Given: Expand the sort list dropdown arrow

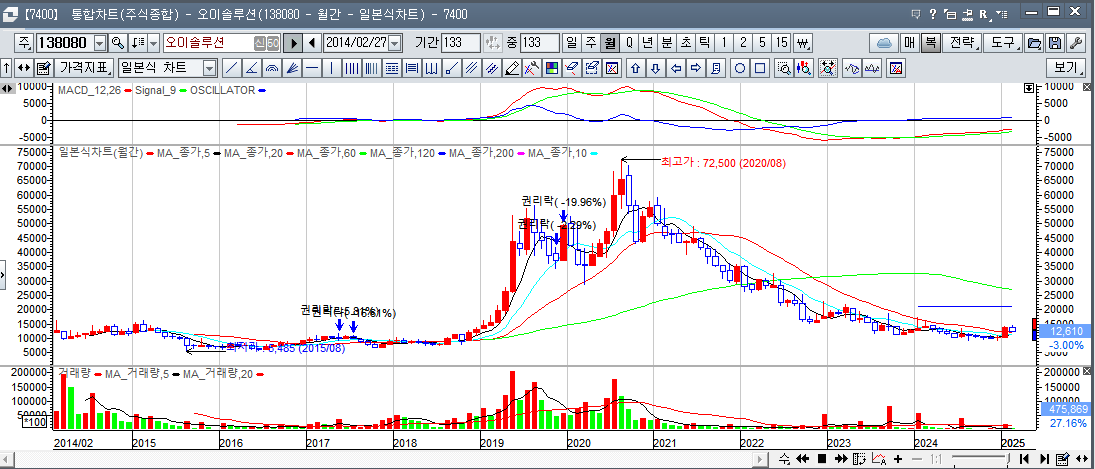Looking at the screenshot, I should point(154,43).
